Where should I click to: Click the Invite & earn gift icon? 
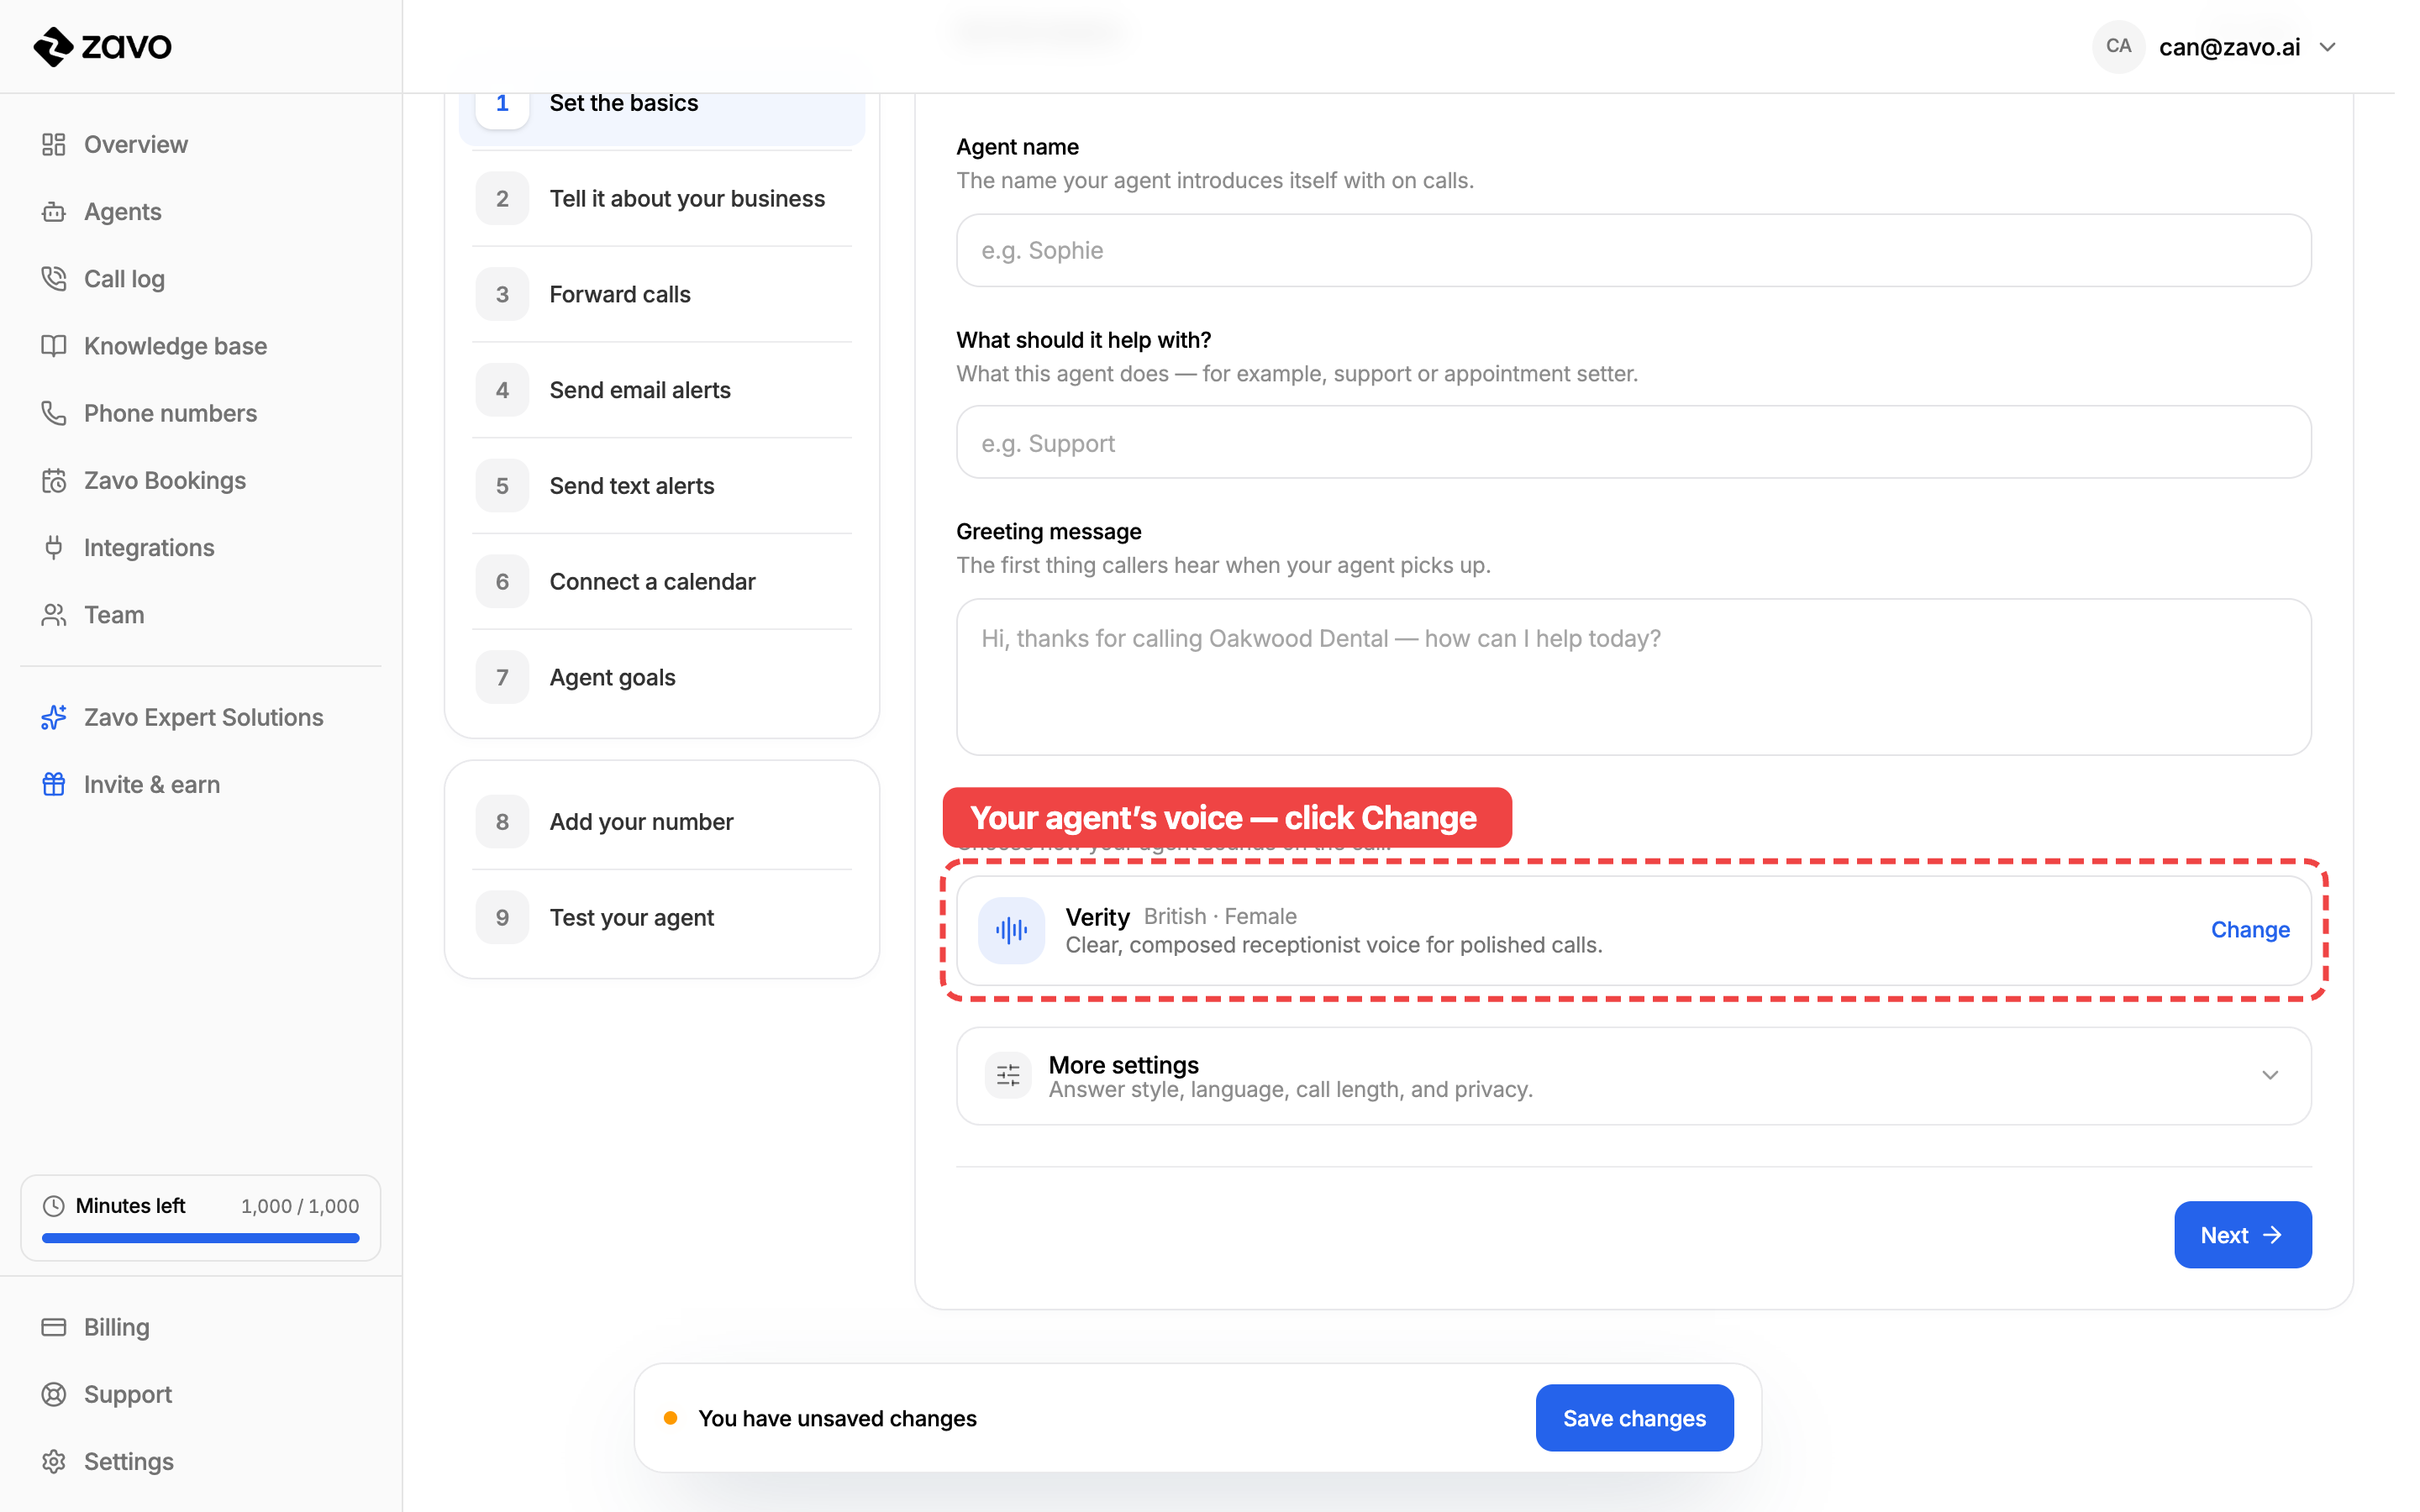54,785
